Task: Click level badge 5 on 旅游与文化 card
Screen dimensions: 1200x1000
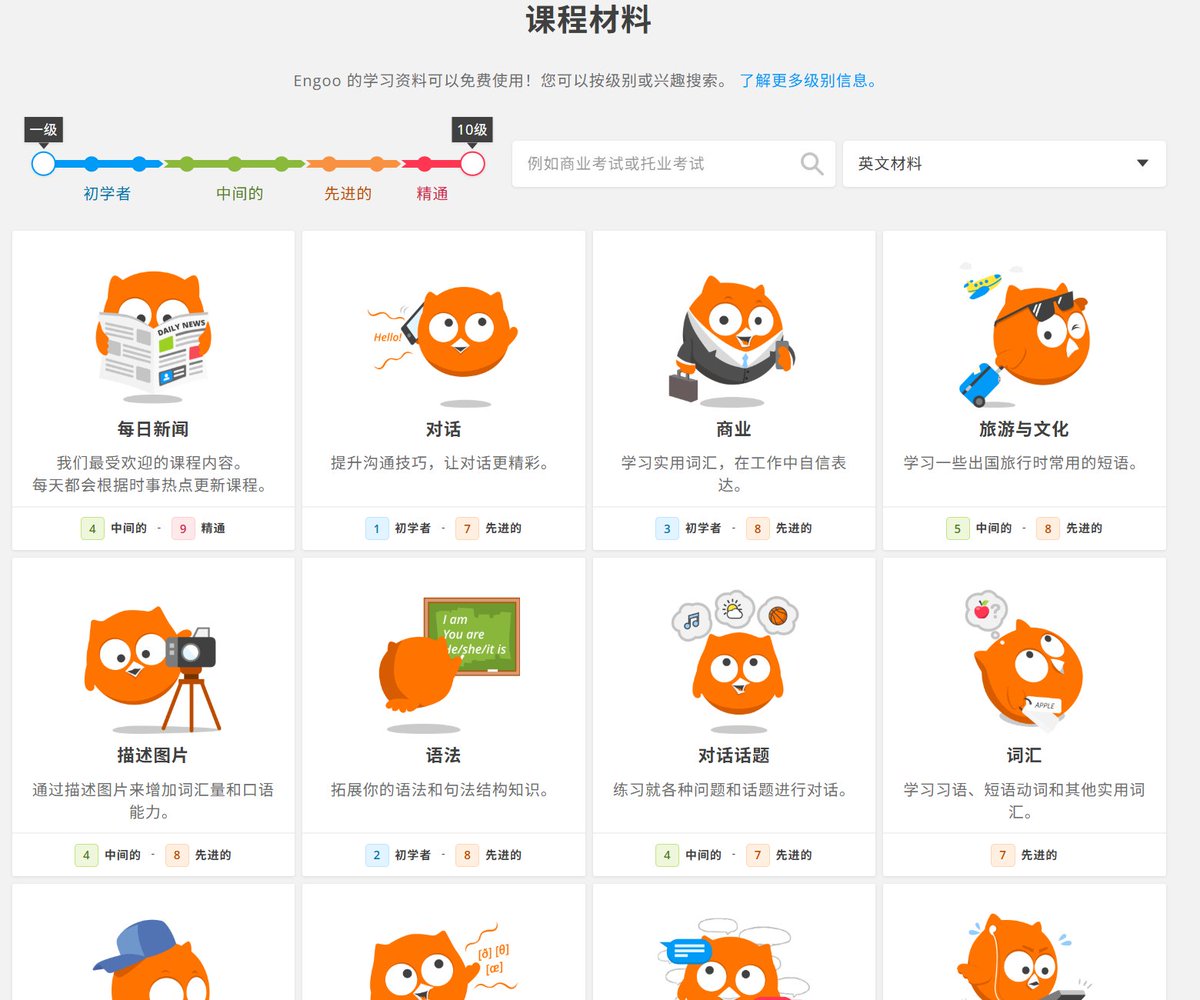Action: pyautogui.click(x=958, y=528)
